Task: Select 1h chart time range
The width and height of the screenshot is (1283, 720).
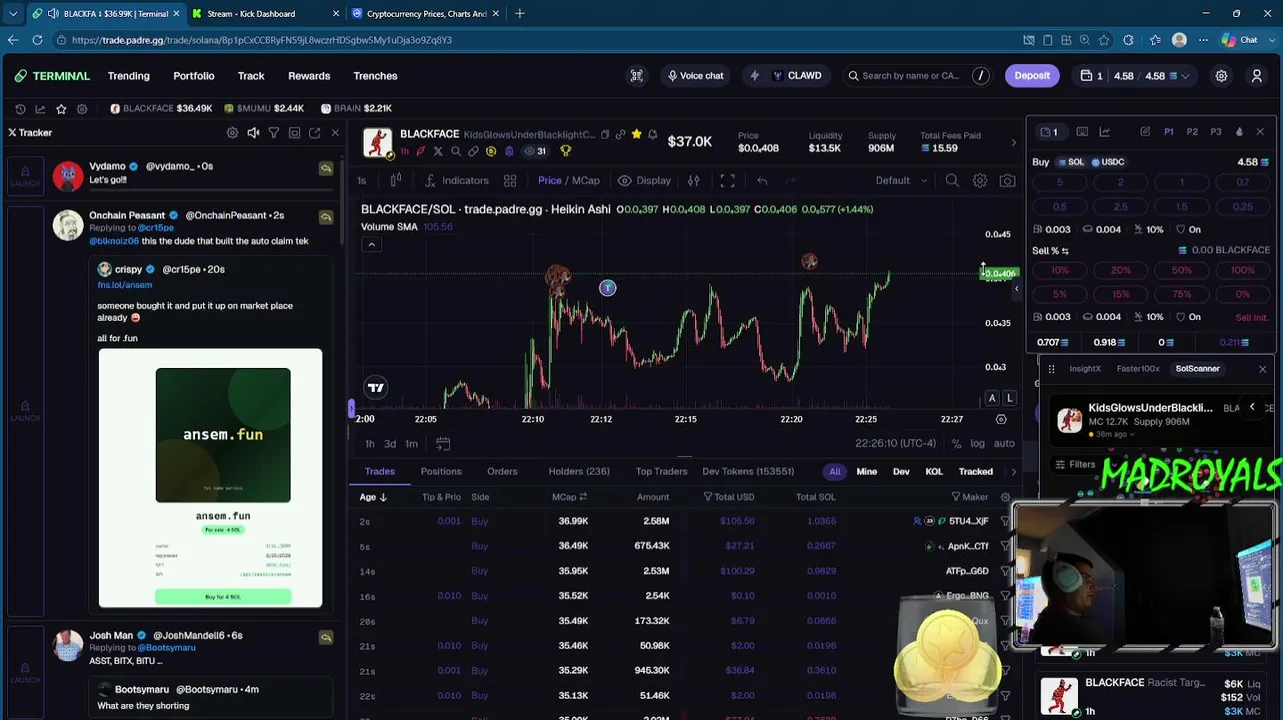Action: point(370,444)
